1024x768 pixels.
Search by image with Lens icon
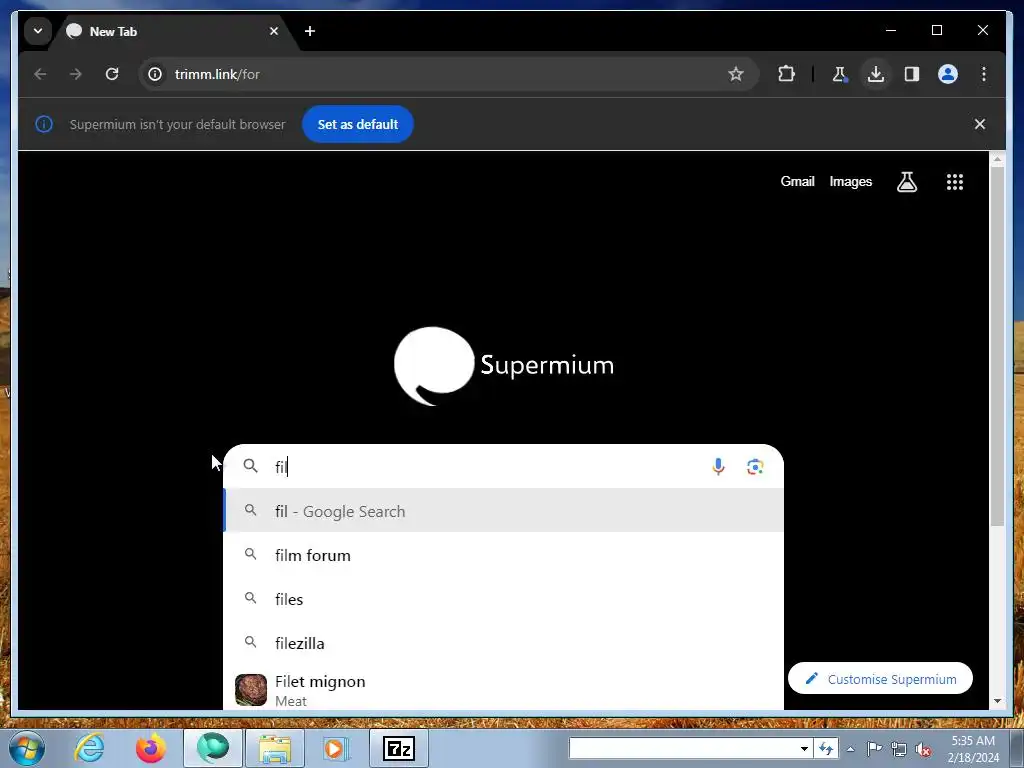(755, 467)
